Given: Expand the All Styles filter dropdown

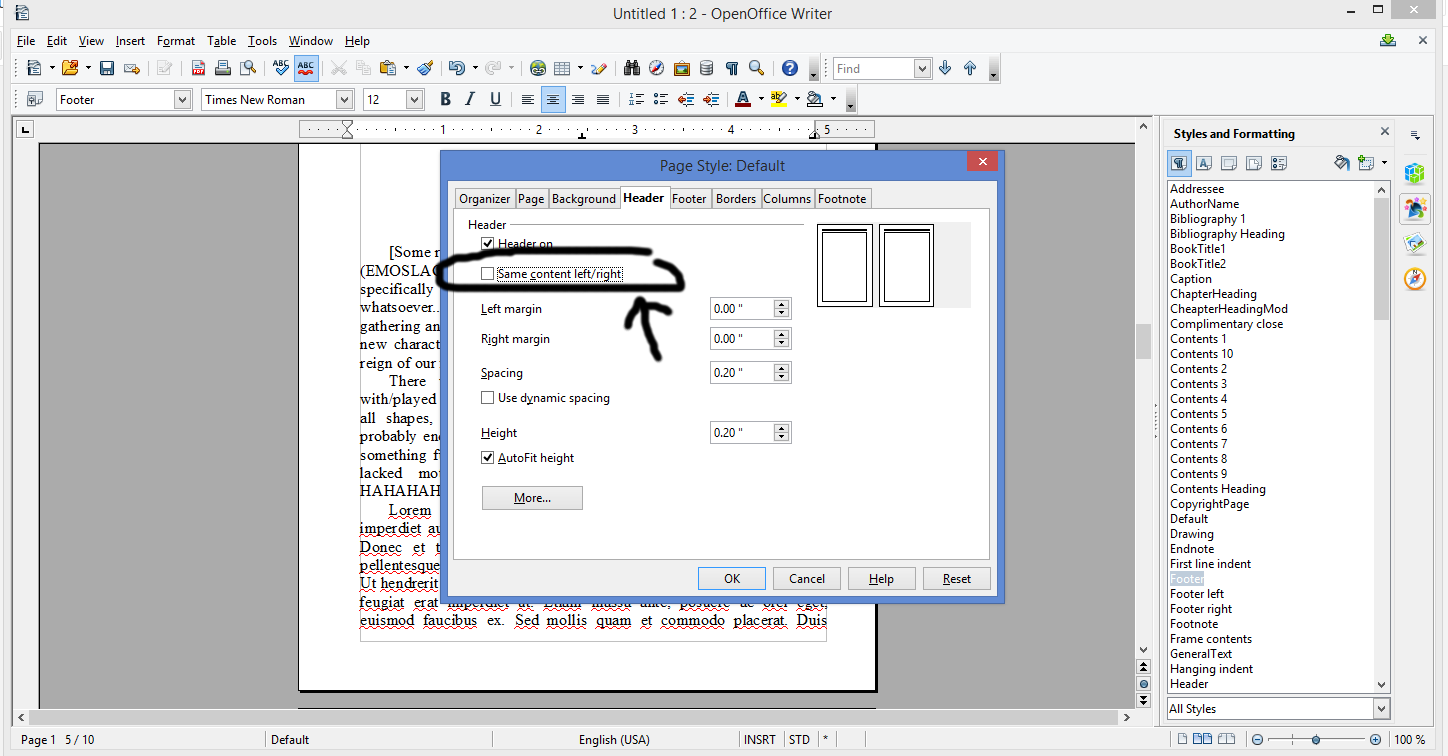Looking at the screenshot, I should coord(1381,709).
